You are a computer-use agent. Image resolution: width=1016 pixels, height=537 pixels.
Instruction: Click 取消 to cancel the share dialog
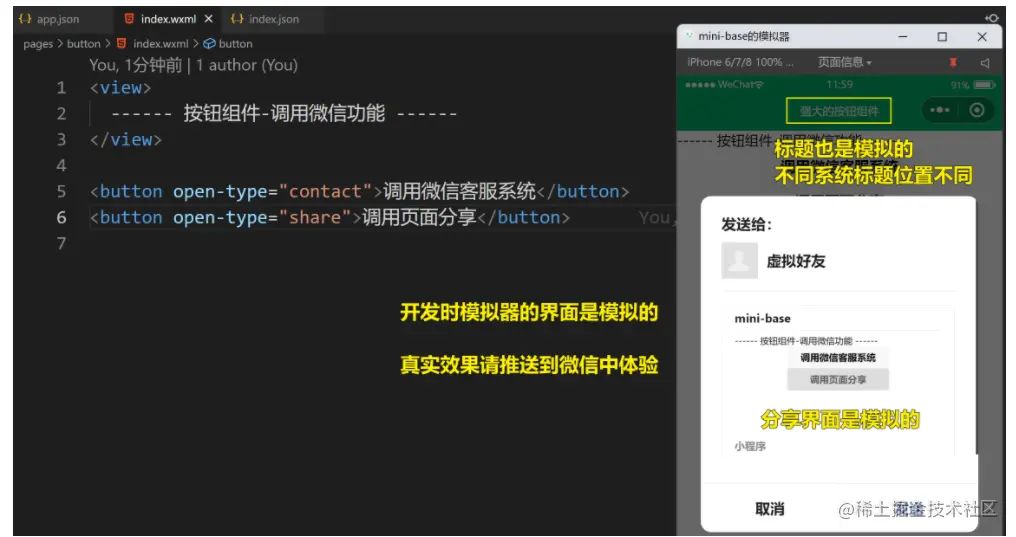pos(770,509)
